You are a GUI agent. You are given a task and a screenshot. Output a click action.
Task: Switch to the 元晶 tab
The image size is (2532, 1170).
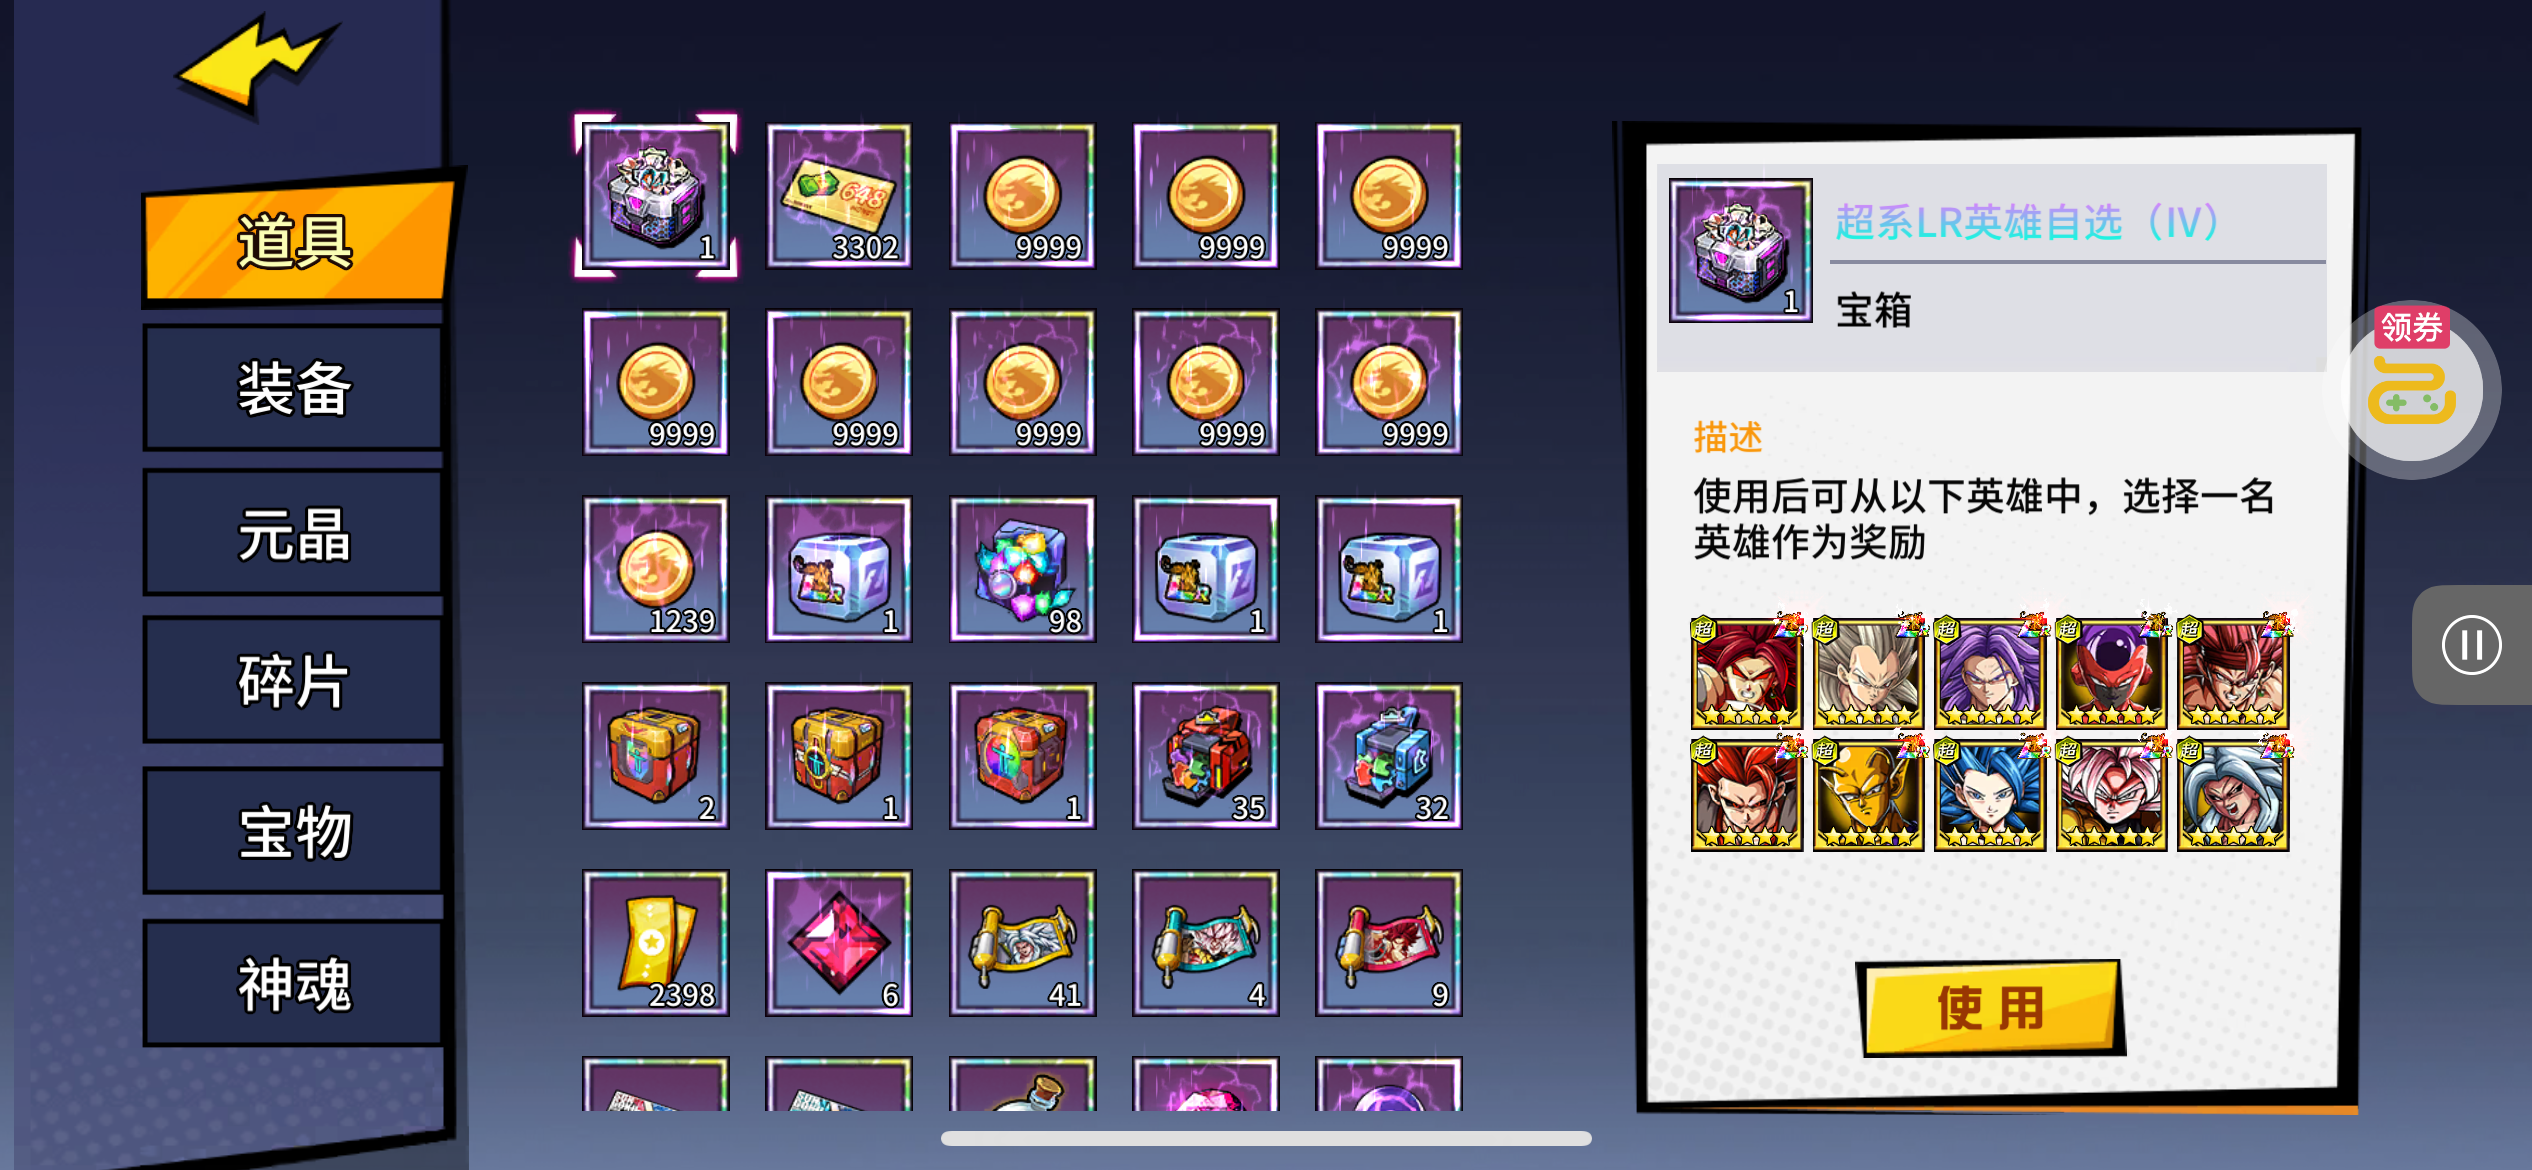point(294,535)
